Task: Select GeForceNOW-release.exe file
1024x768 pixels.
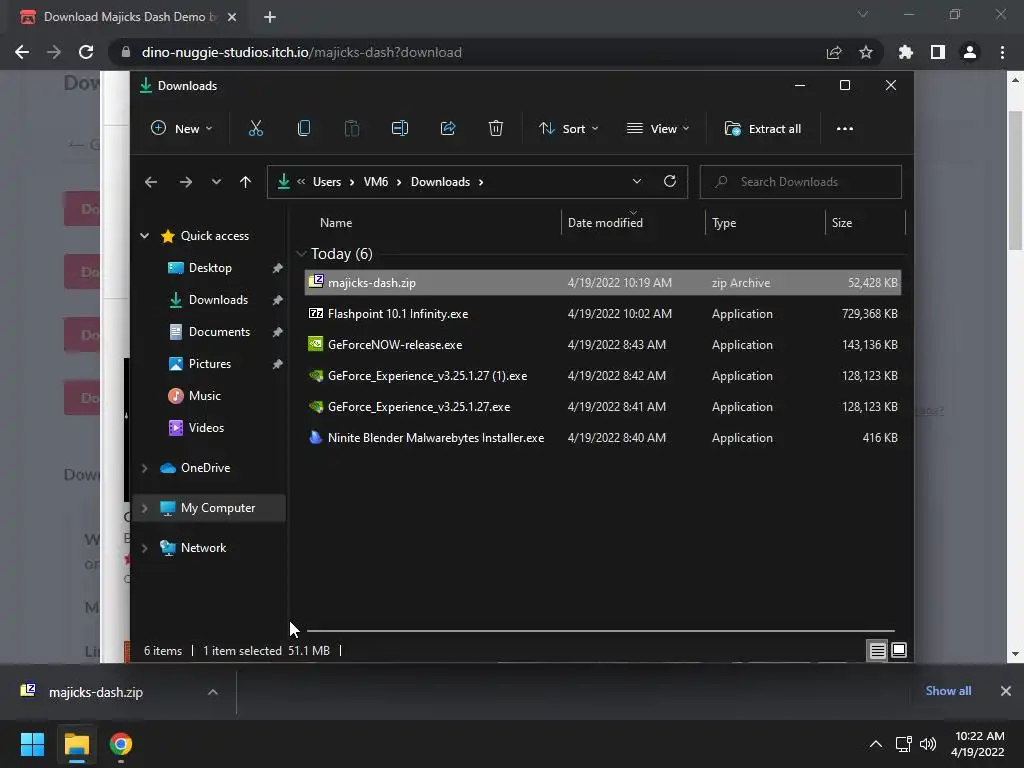Action: pyautogui.click(x=602, y=345)
